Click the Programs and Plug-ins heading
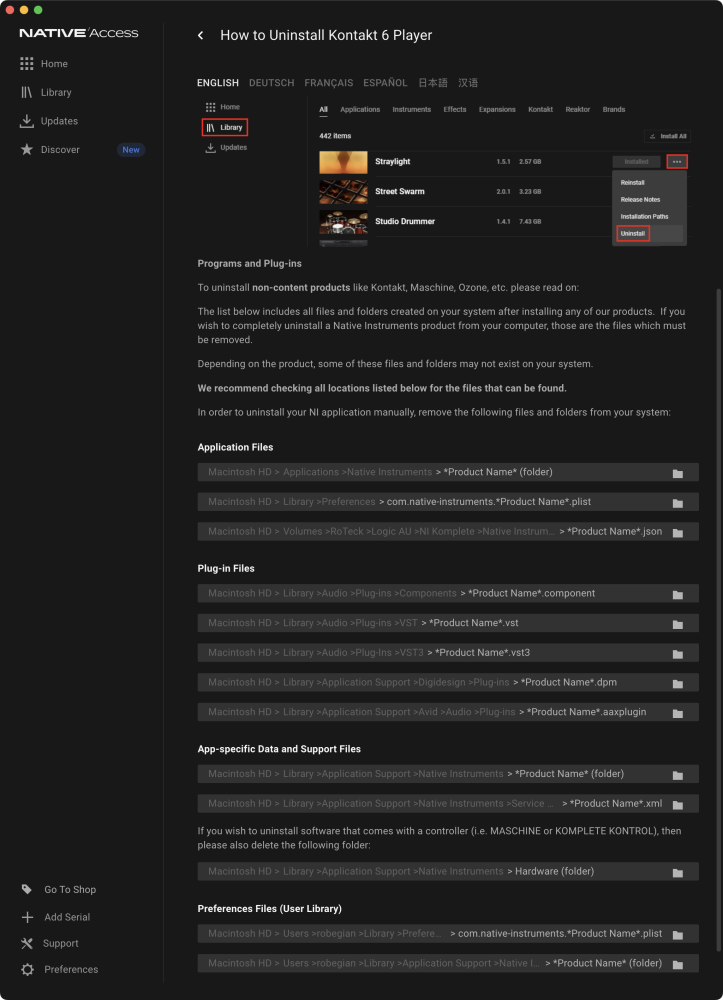The width and height of the screenshot is (723, 1000). pyautogui.click(x=249, y=263)
